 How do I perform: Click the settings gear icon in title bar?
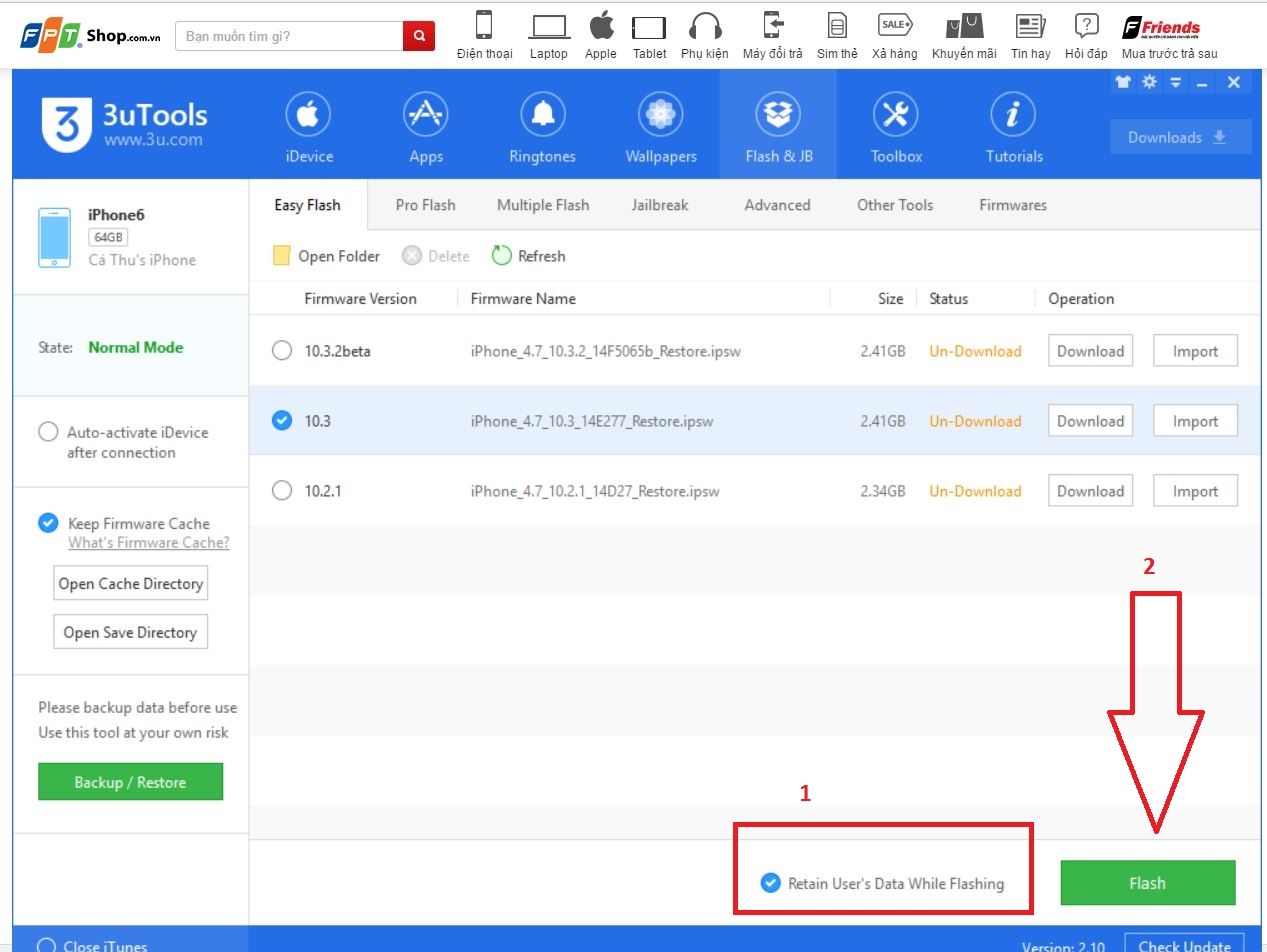1149,83
